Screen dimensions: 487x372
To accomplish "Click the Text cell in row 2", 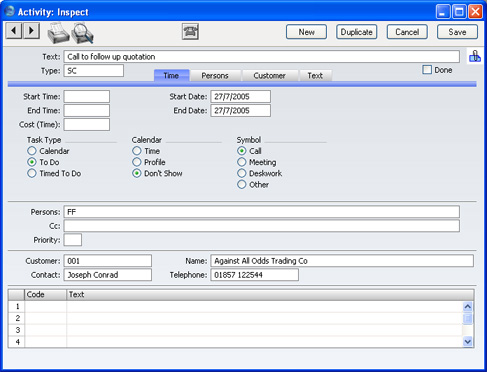I will pos(264,318).
